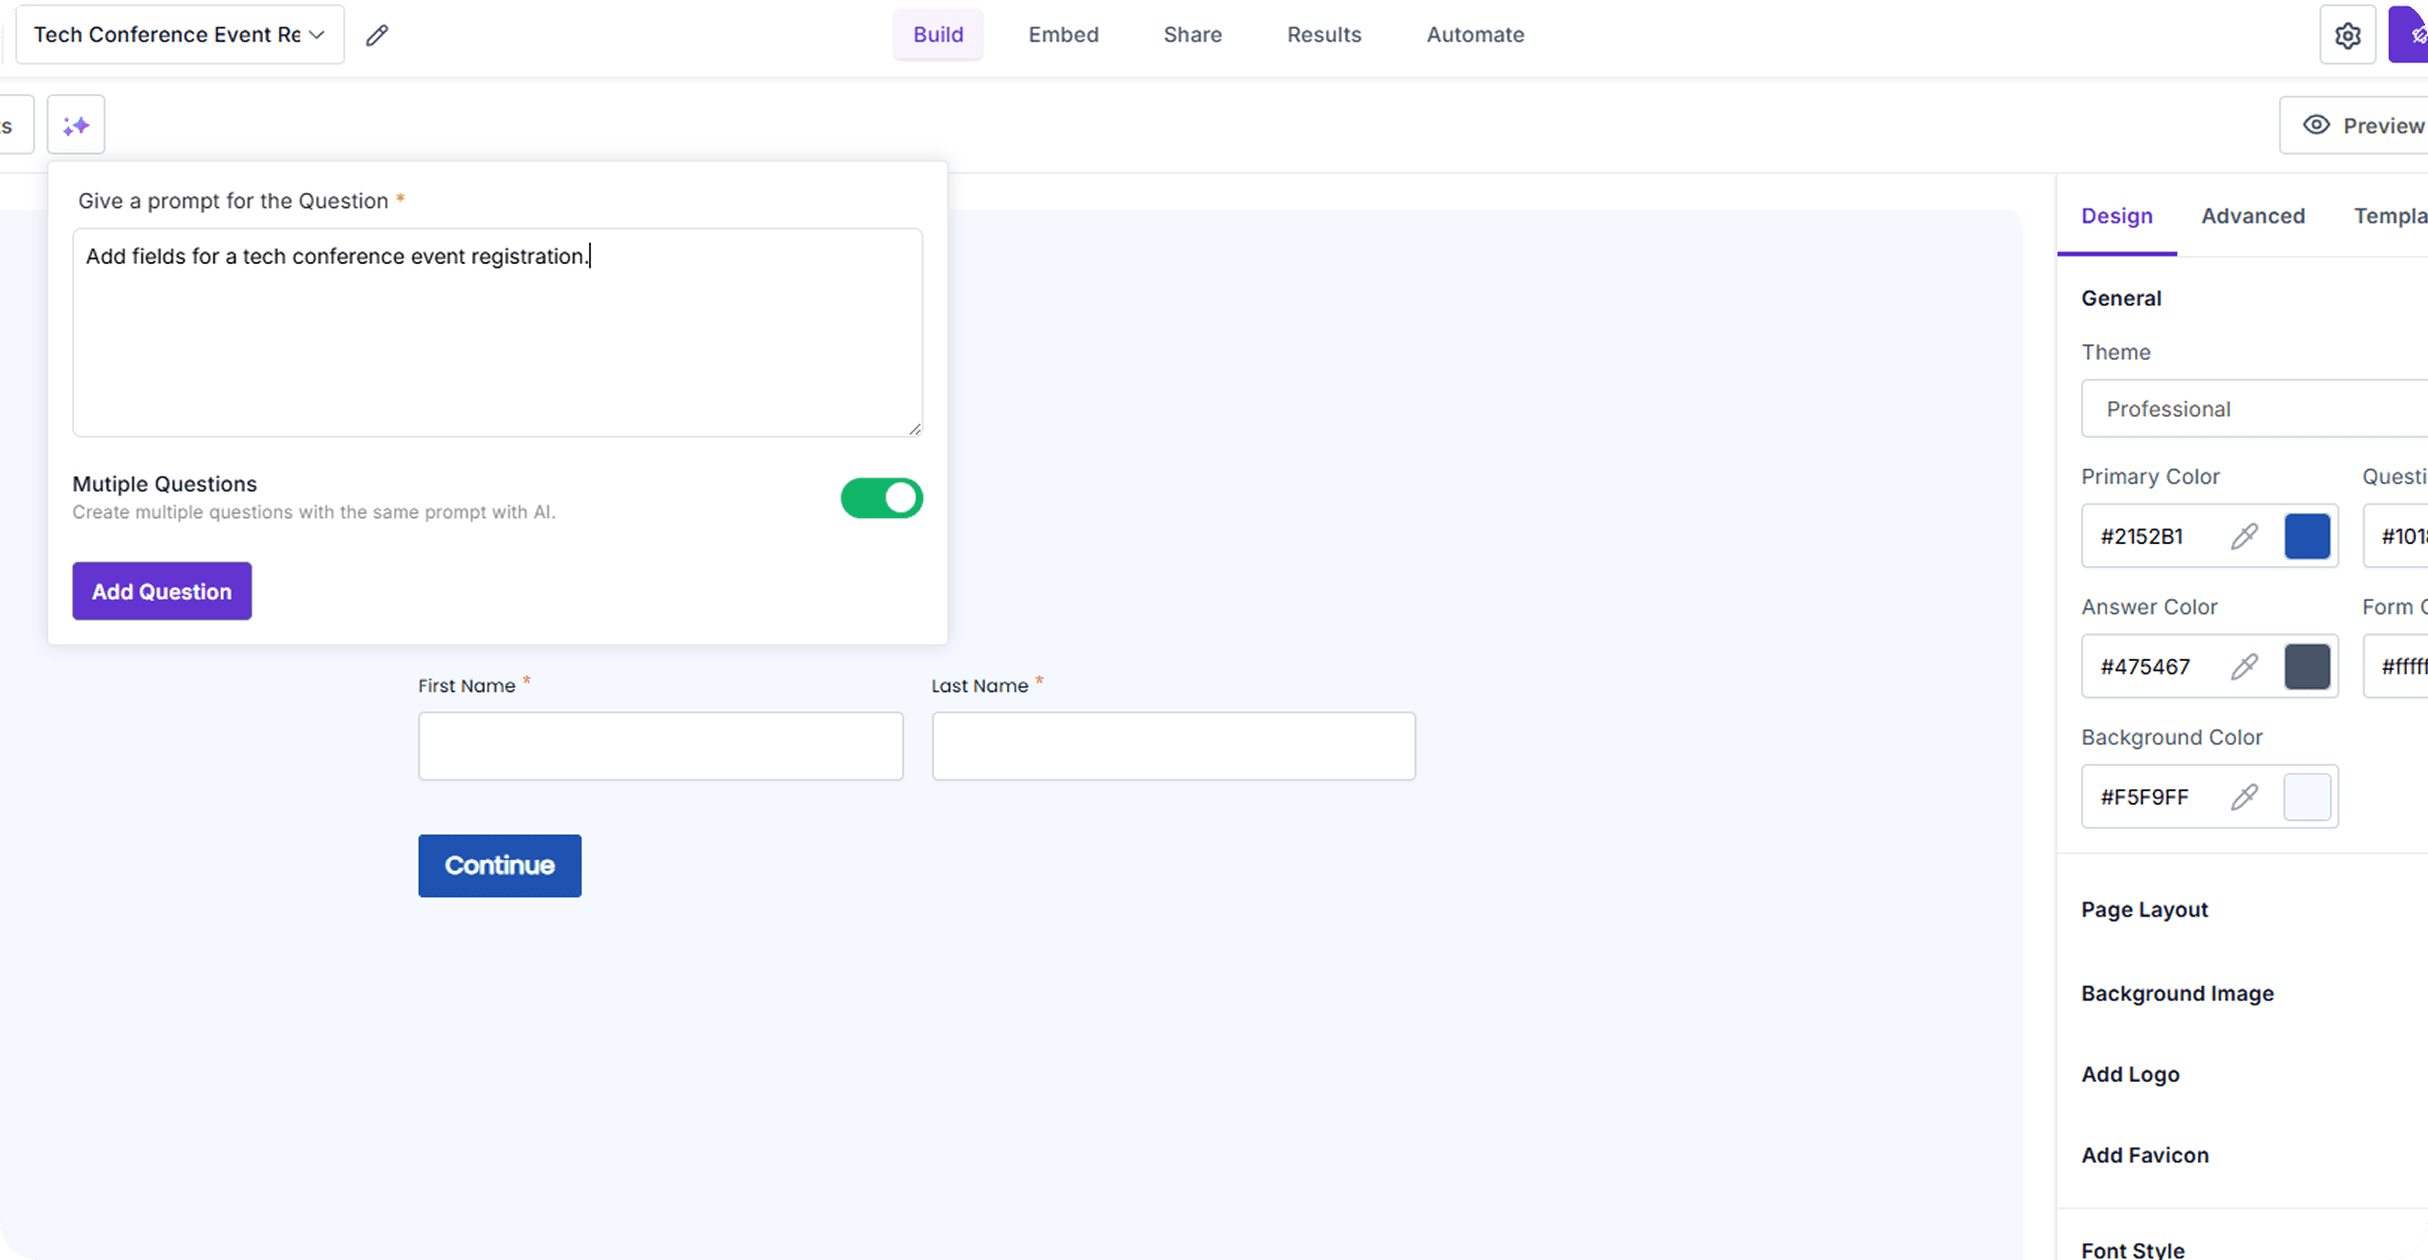Click the Preview eye button

[x=2360, y=125]
